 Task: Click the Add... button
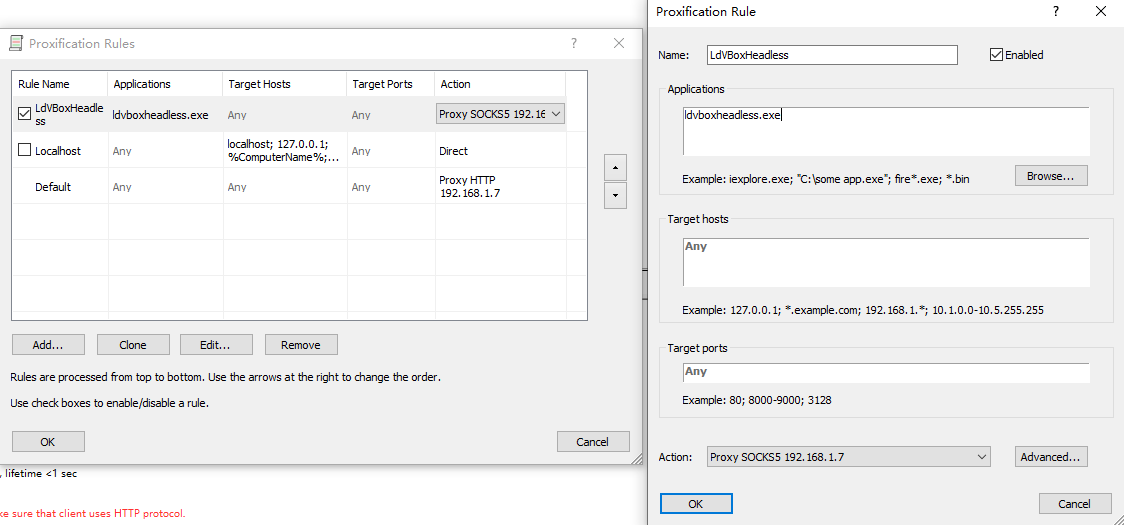pos(48,345)
